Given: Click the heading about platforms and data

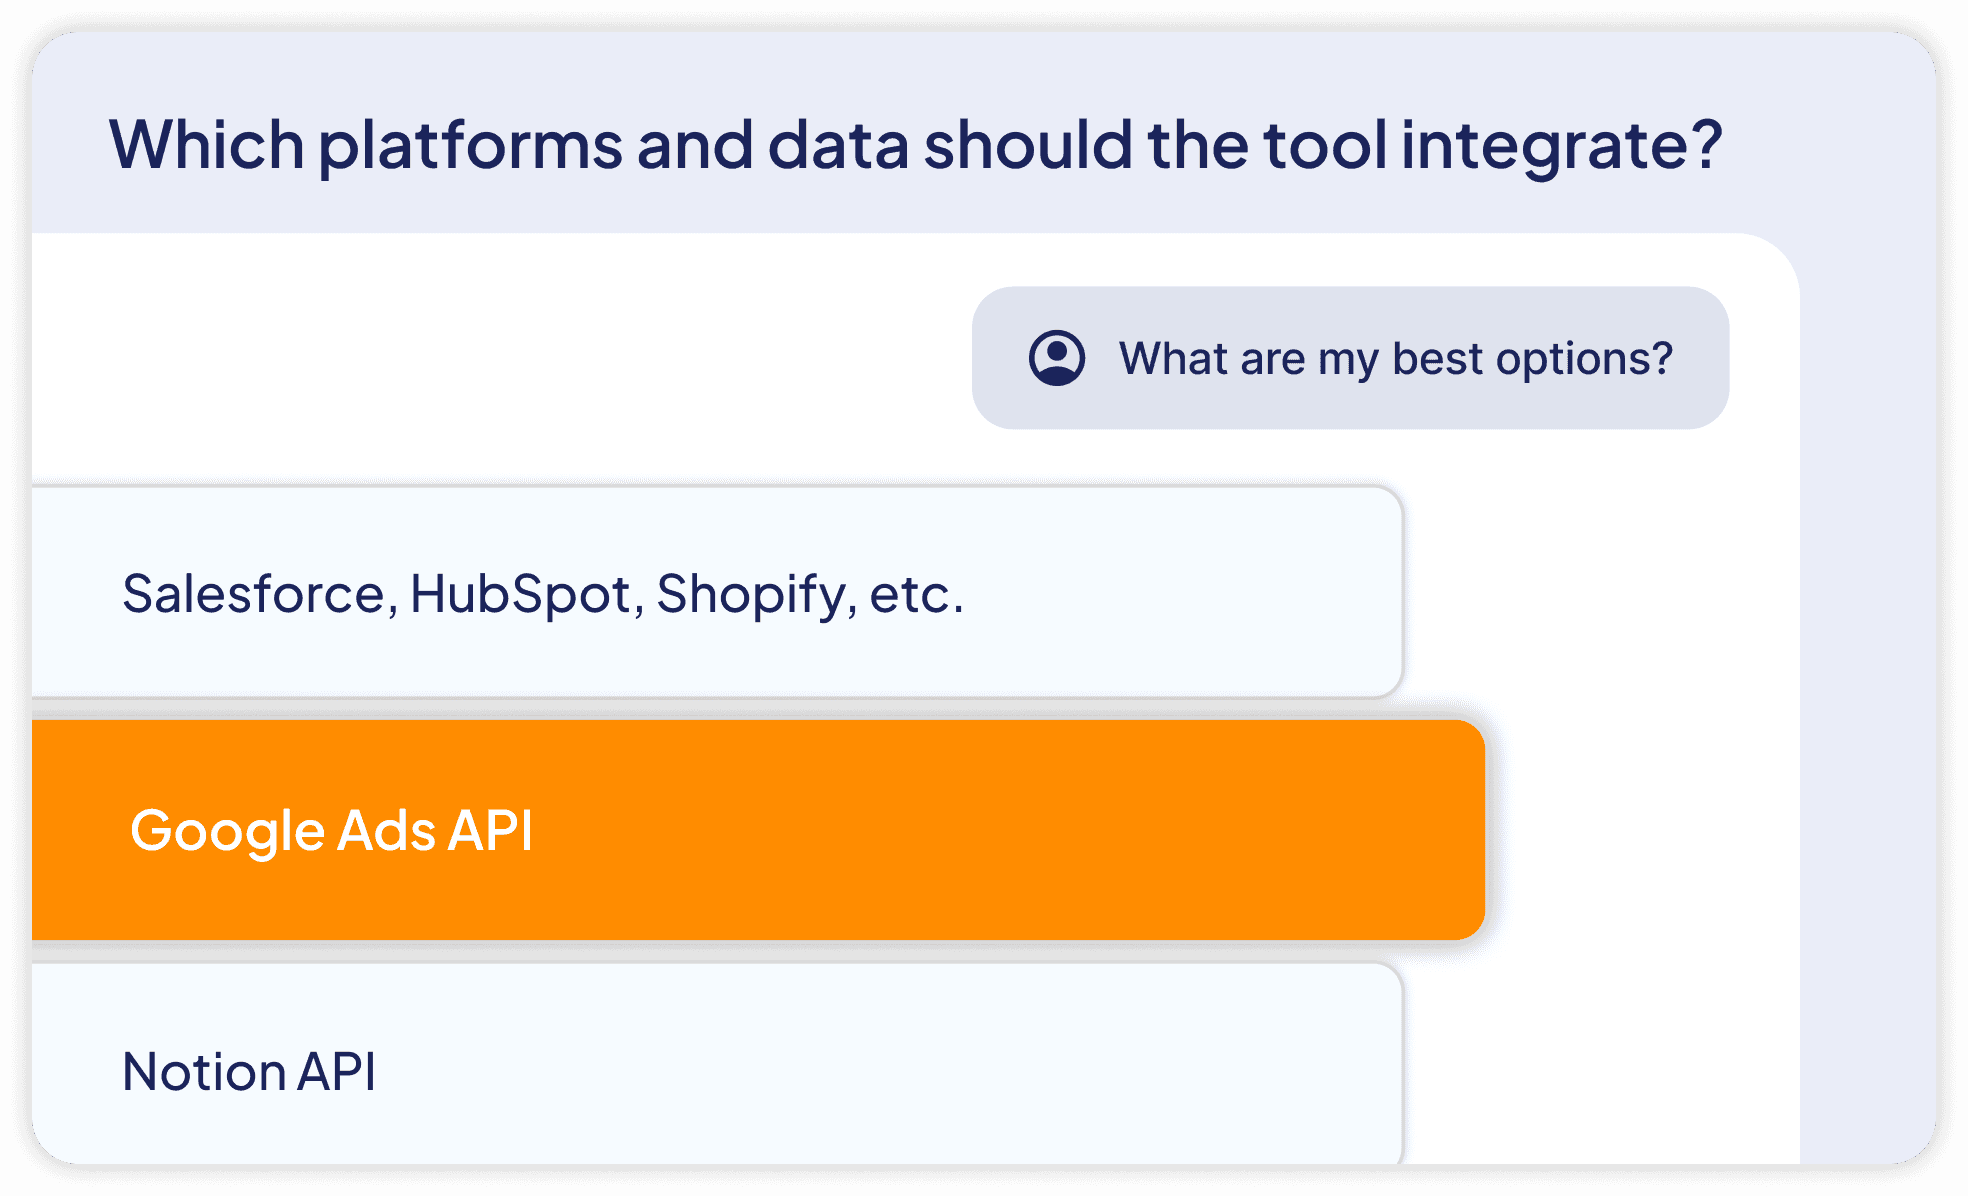Looking at the screenshot, I should tap(915, 146).
